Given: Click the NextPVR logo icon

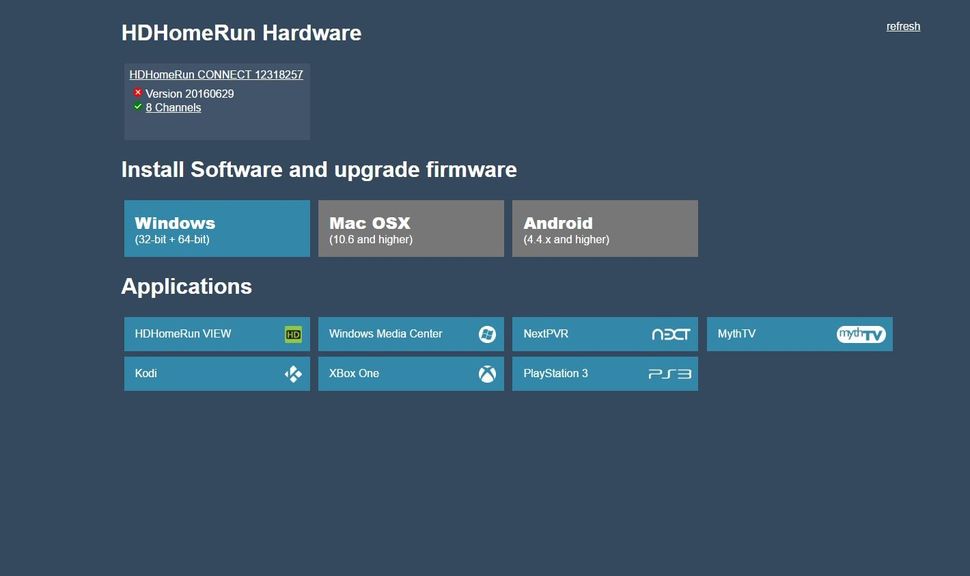Looking at the screenshot, I should coord(671,335).
